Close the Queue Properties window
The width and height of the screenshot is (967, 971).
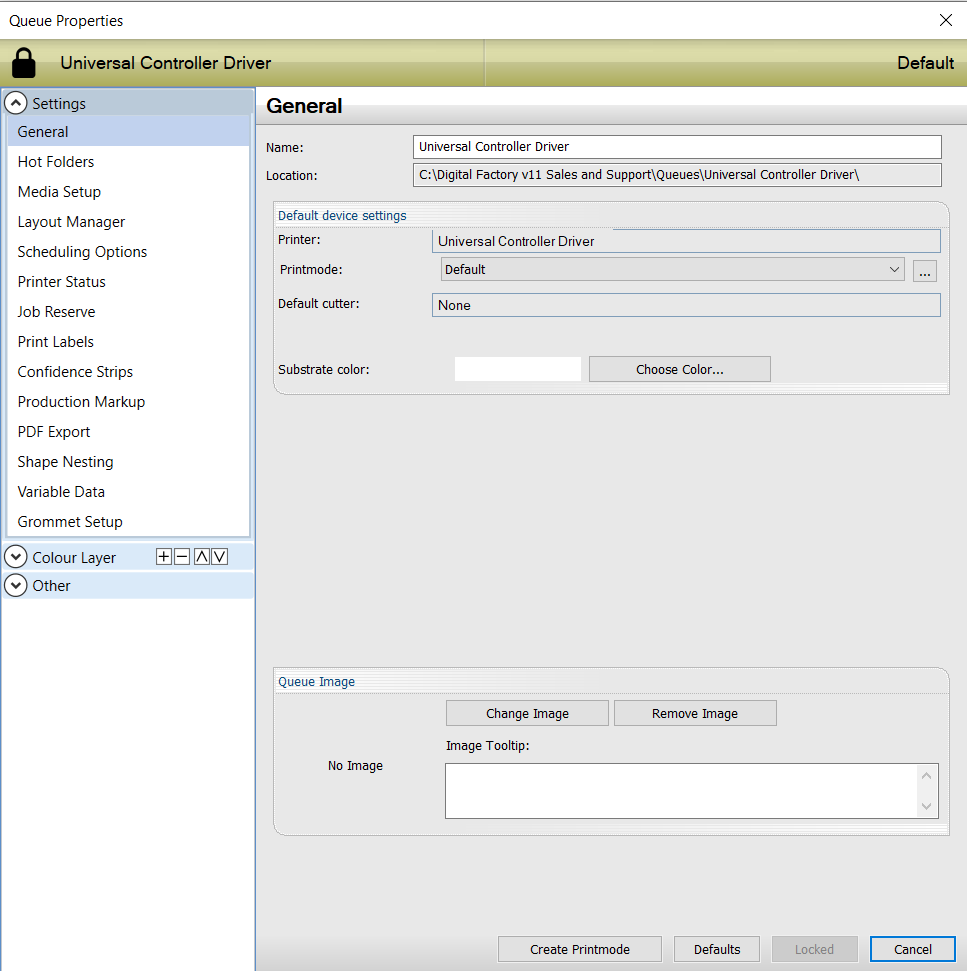click(945, 20)
